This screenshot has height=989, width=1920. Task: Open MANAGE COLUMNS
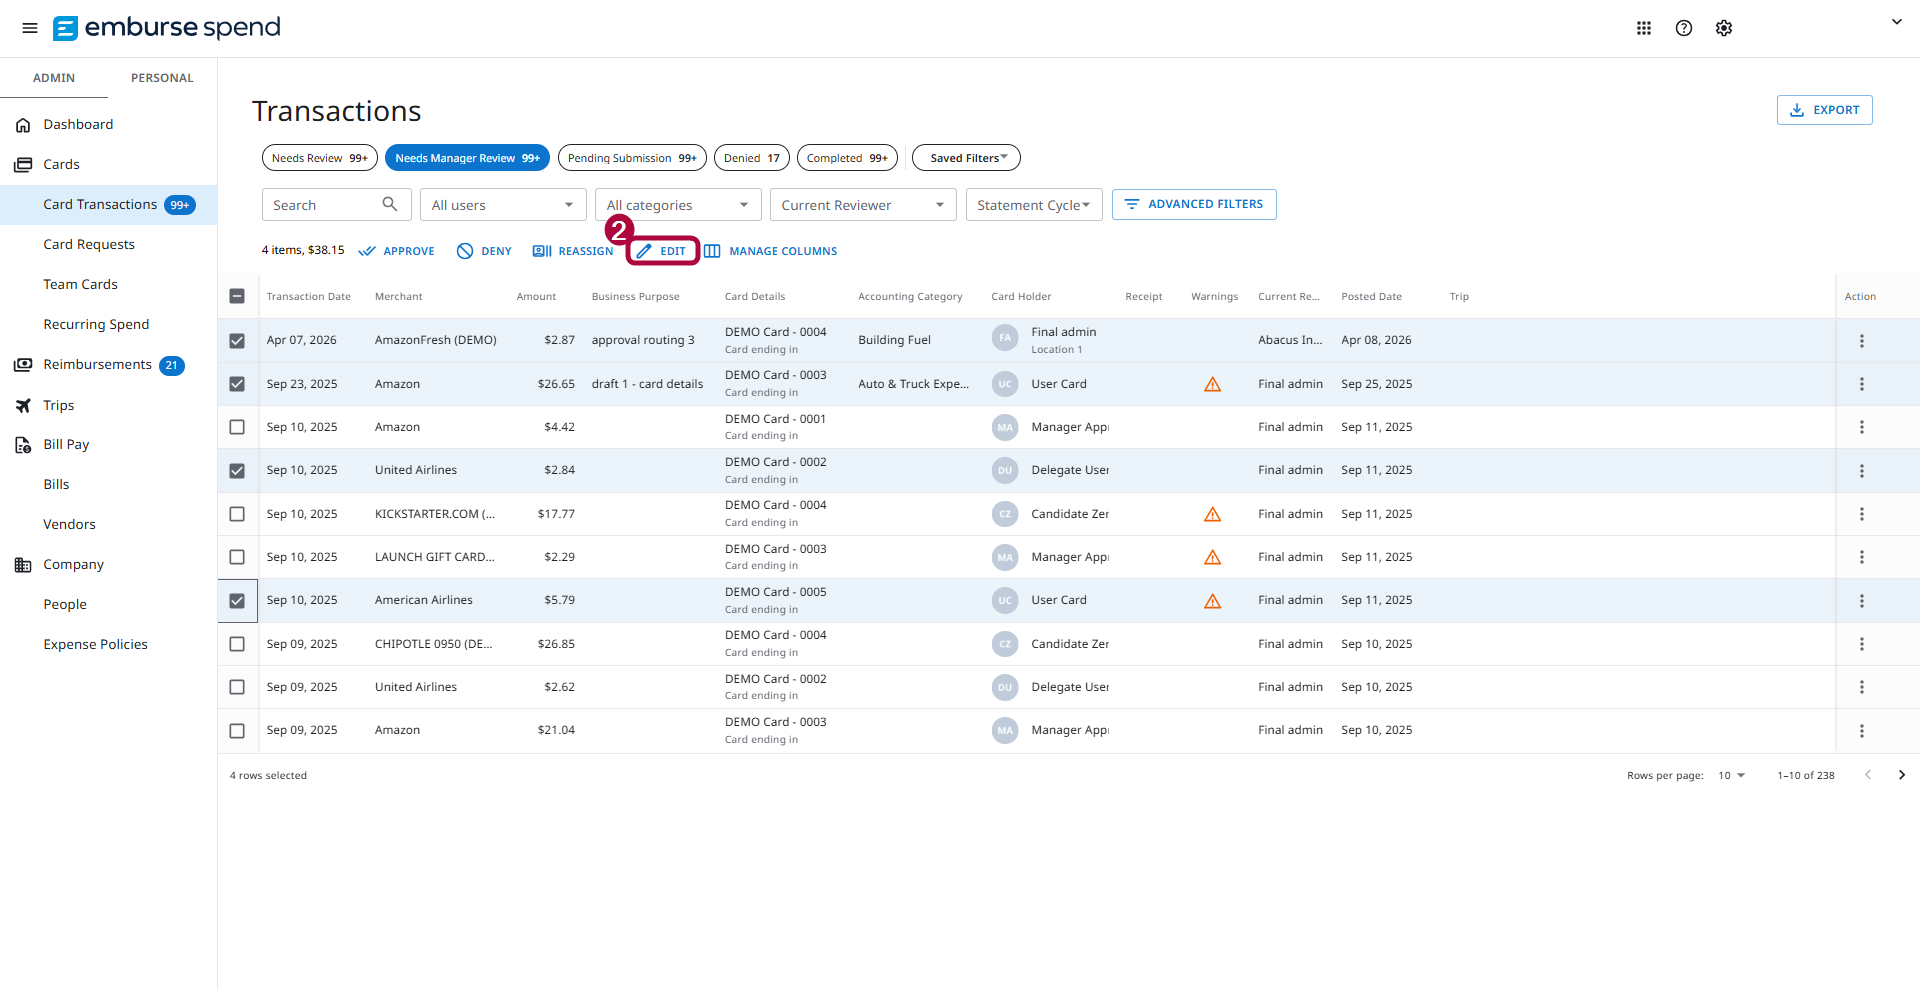coord(771,251)
